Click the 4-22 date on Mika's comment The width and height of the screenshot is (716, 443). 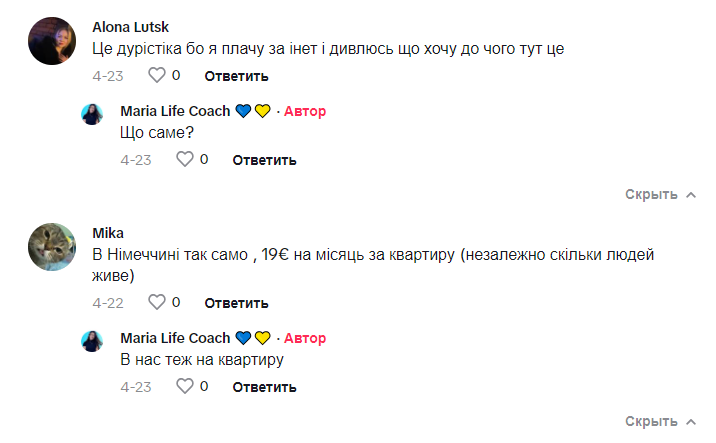(107, 303)
